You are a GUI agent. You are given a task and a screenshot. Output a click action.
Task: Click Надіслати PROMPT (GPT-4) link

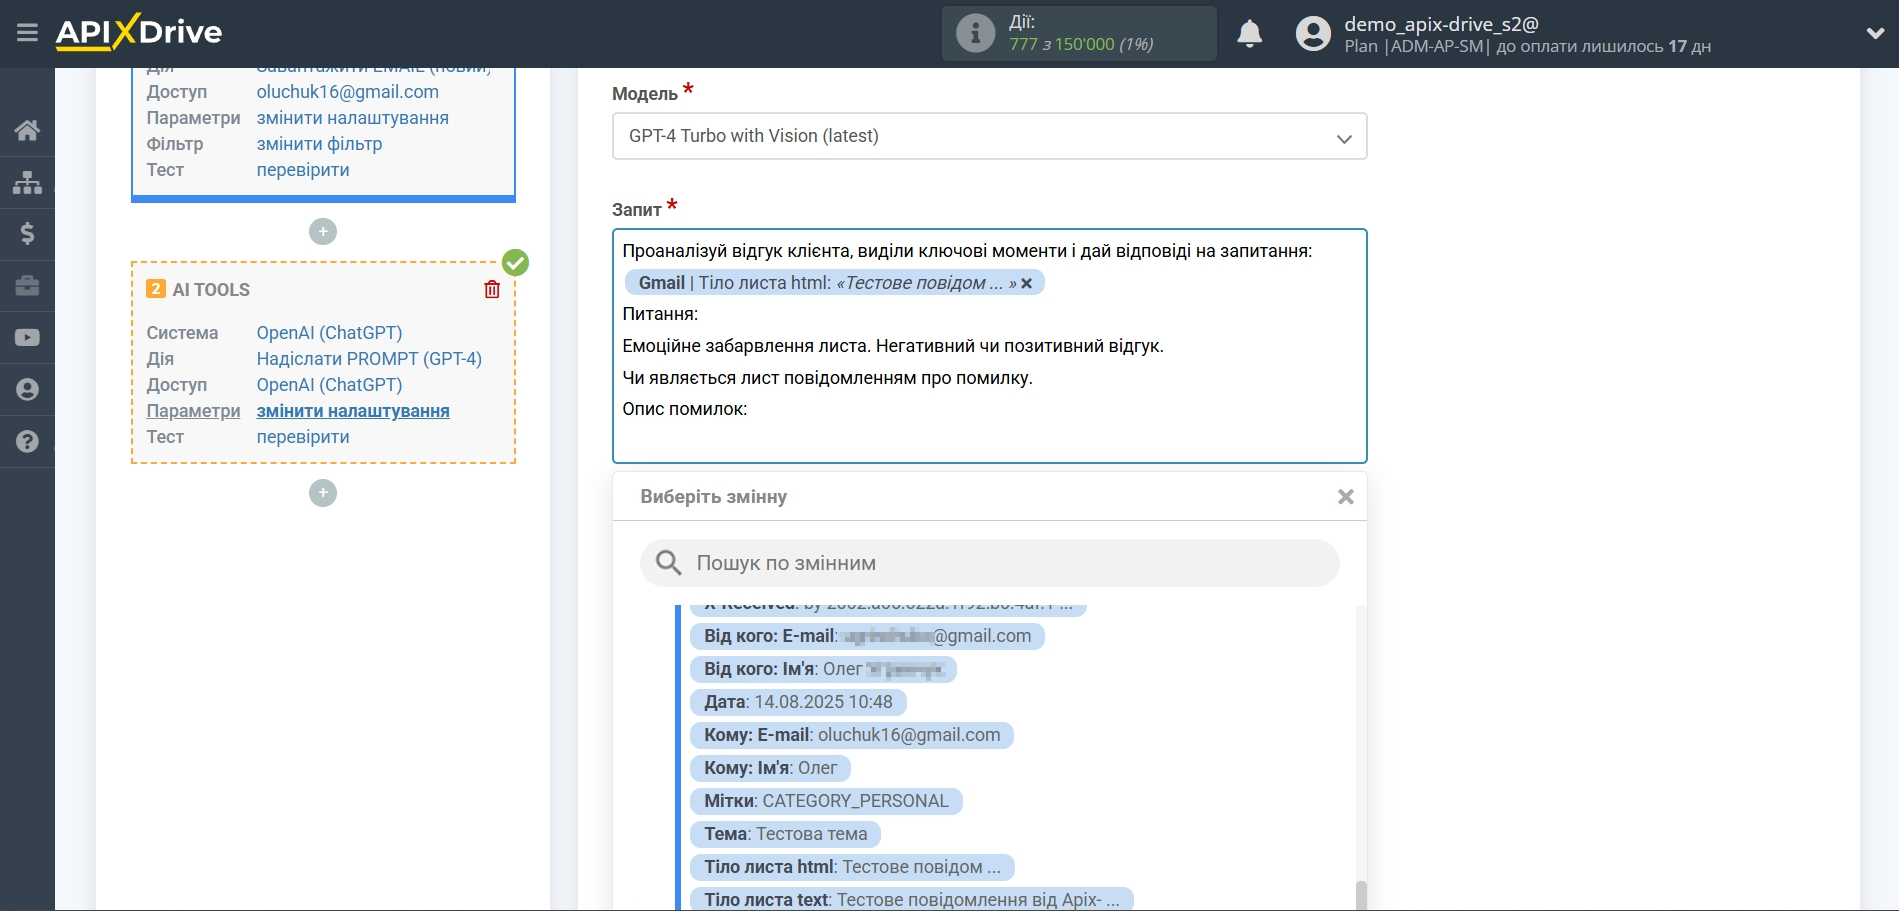pyautogui.click(x=369, y=359)
